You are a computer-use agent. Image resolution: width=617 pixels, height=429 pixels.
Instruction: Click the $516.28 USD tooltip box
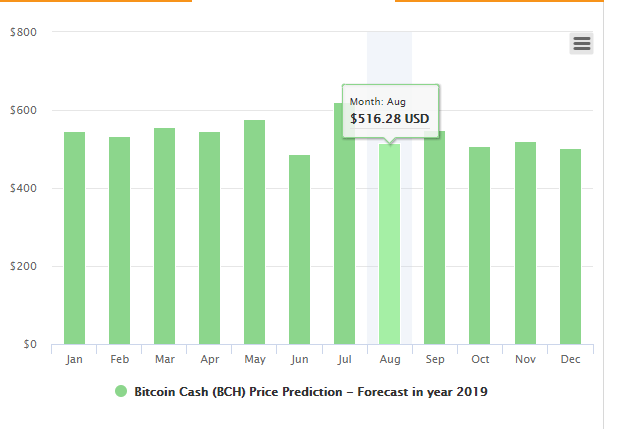391,111
